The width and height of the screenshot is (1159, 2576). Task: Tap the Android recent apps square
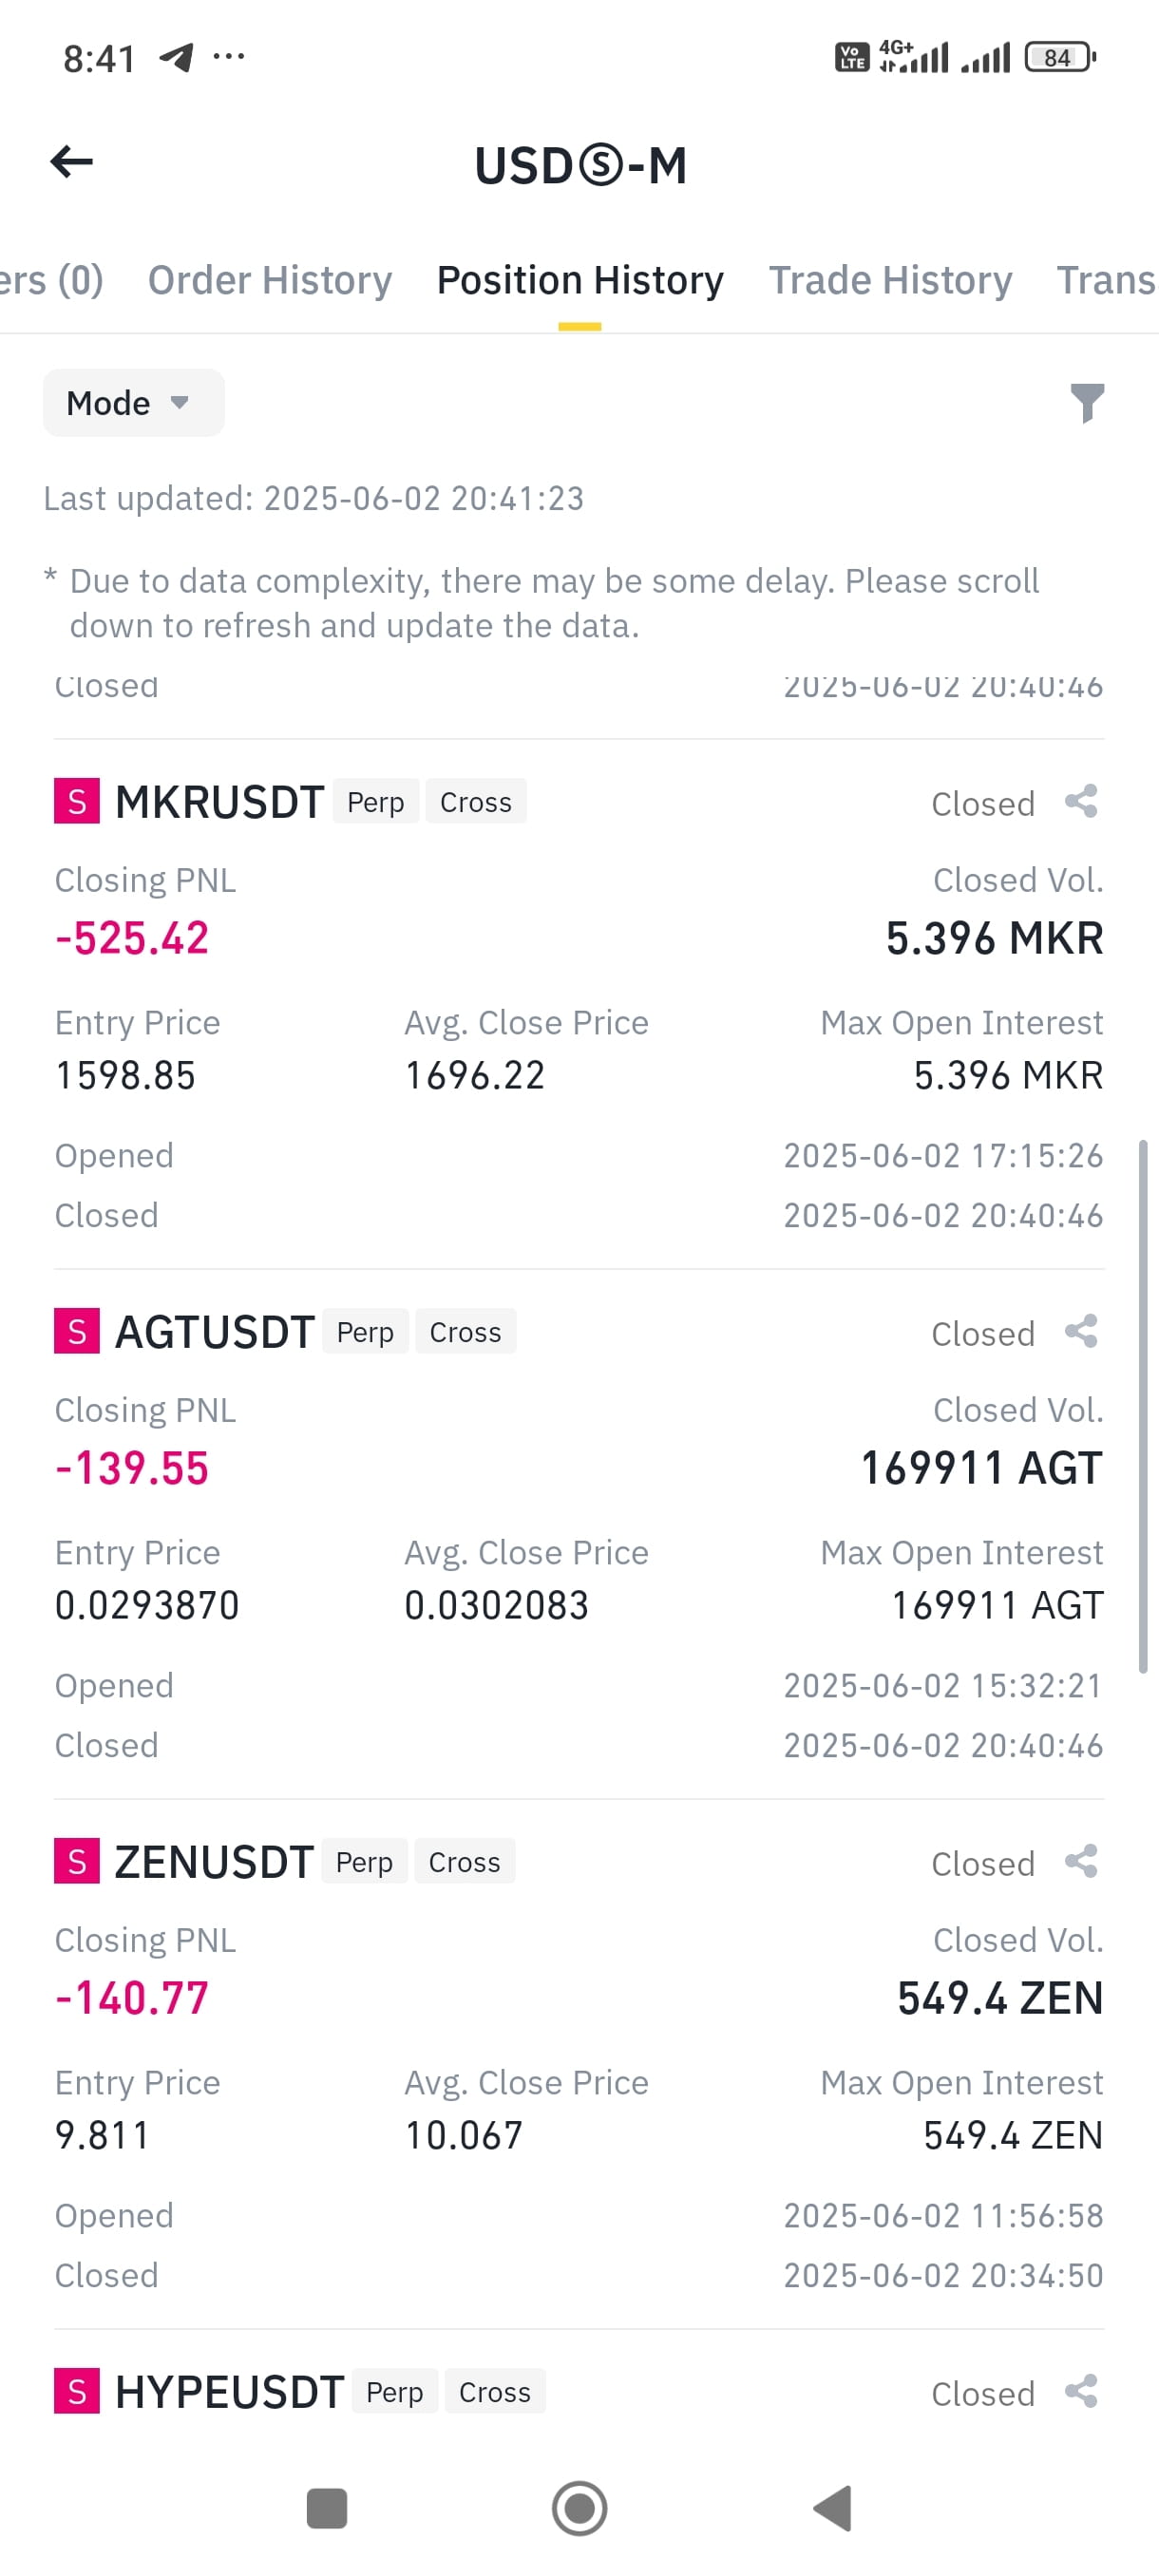327,2508
